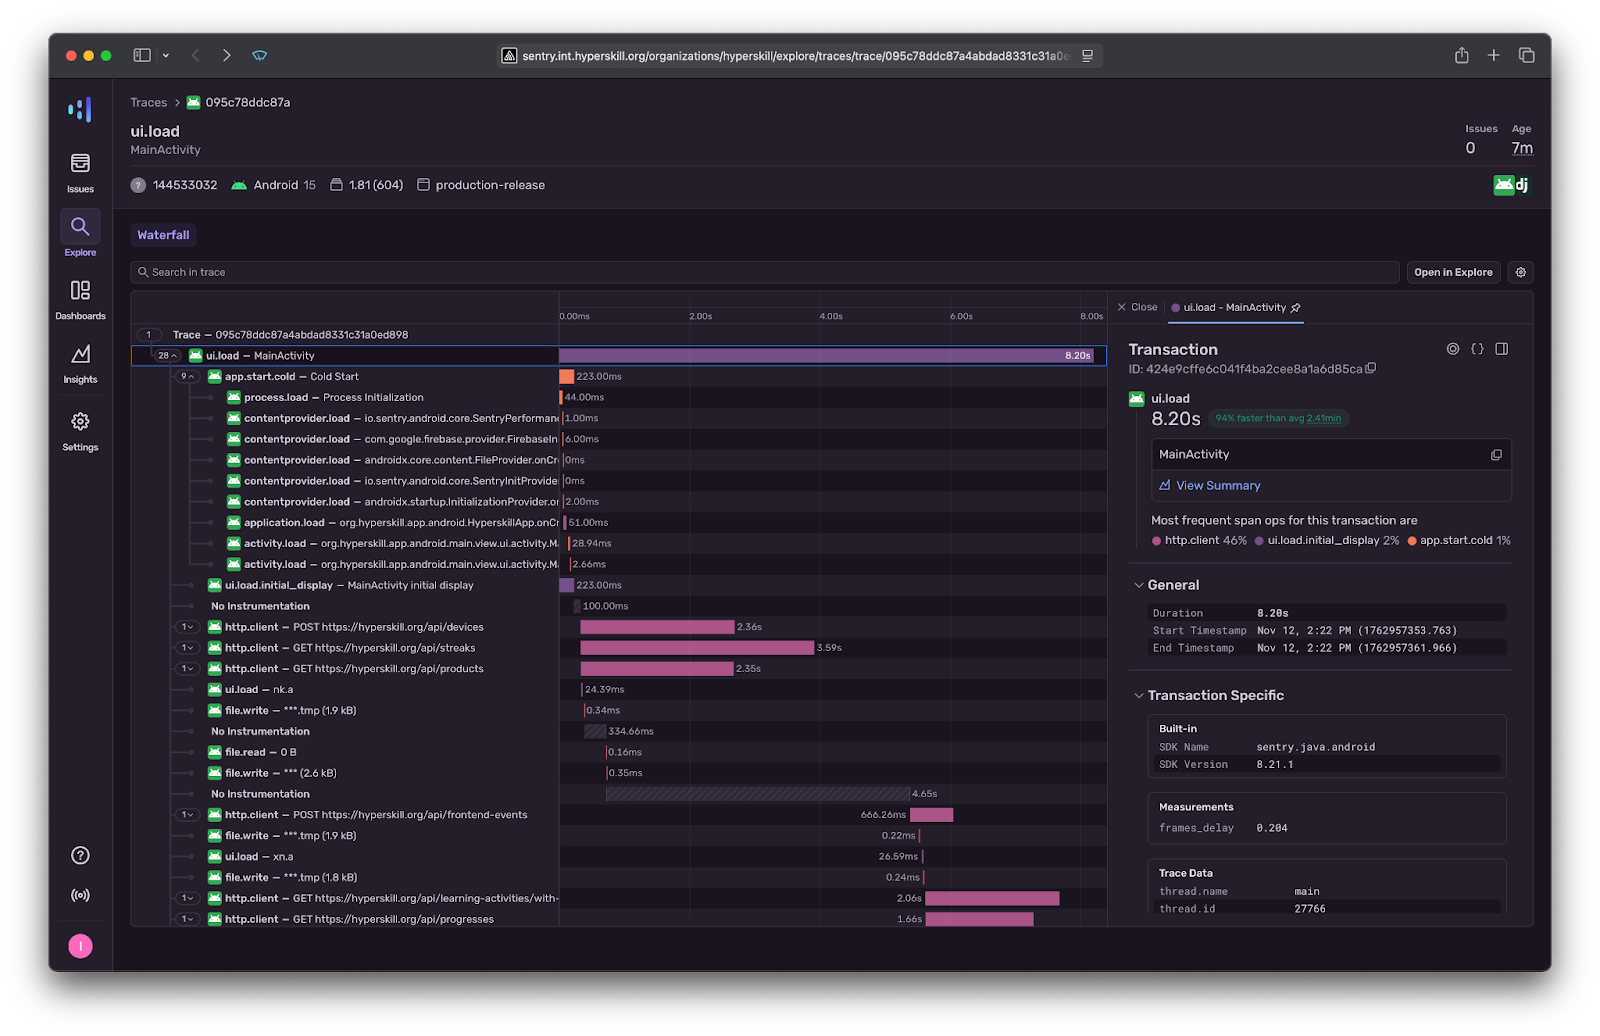Toggle the browser sidebar

(x=142, y=55)
